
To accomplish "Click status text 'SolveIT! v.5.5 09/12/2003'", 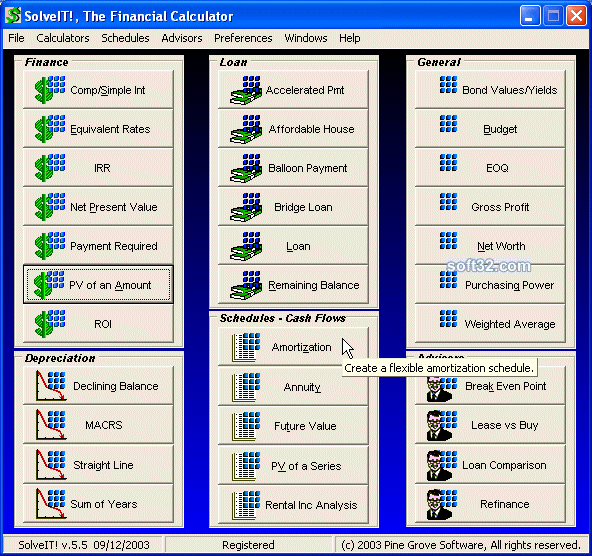I will (x=84, y=545).
